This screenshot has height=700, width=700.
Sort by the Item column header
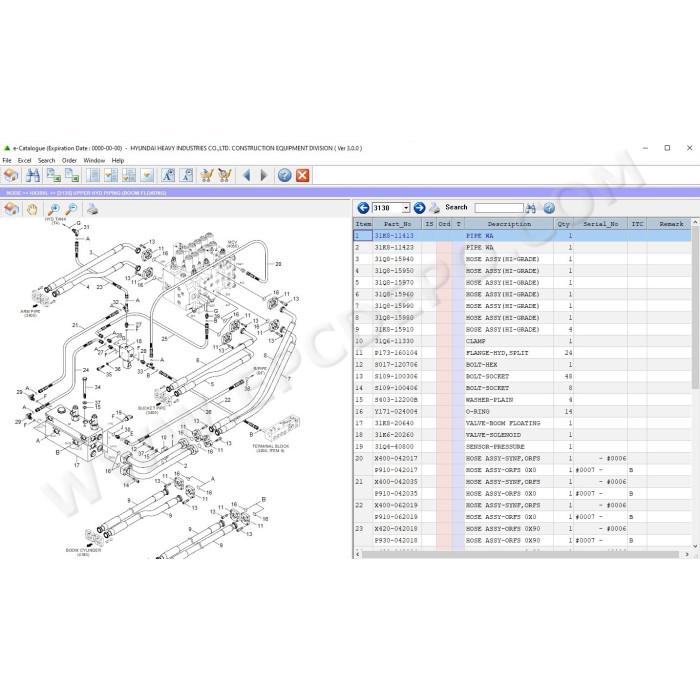(x=363, y=224)
